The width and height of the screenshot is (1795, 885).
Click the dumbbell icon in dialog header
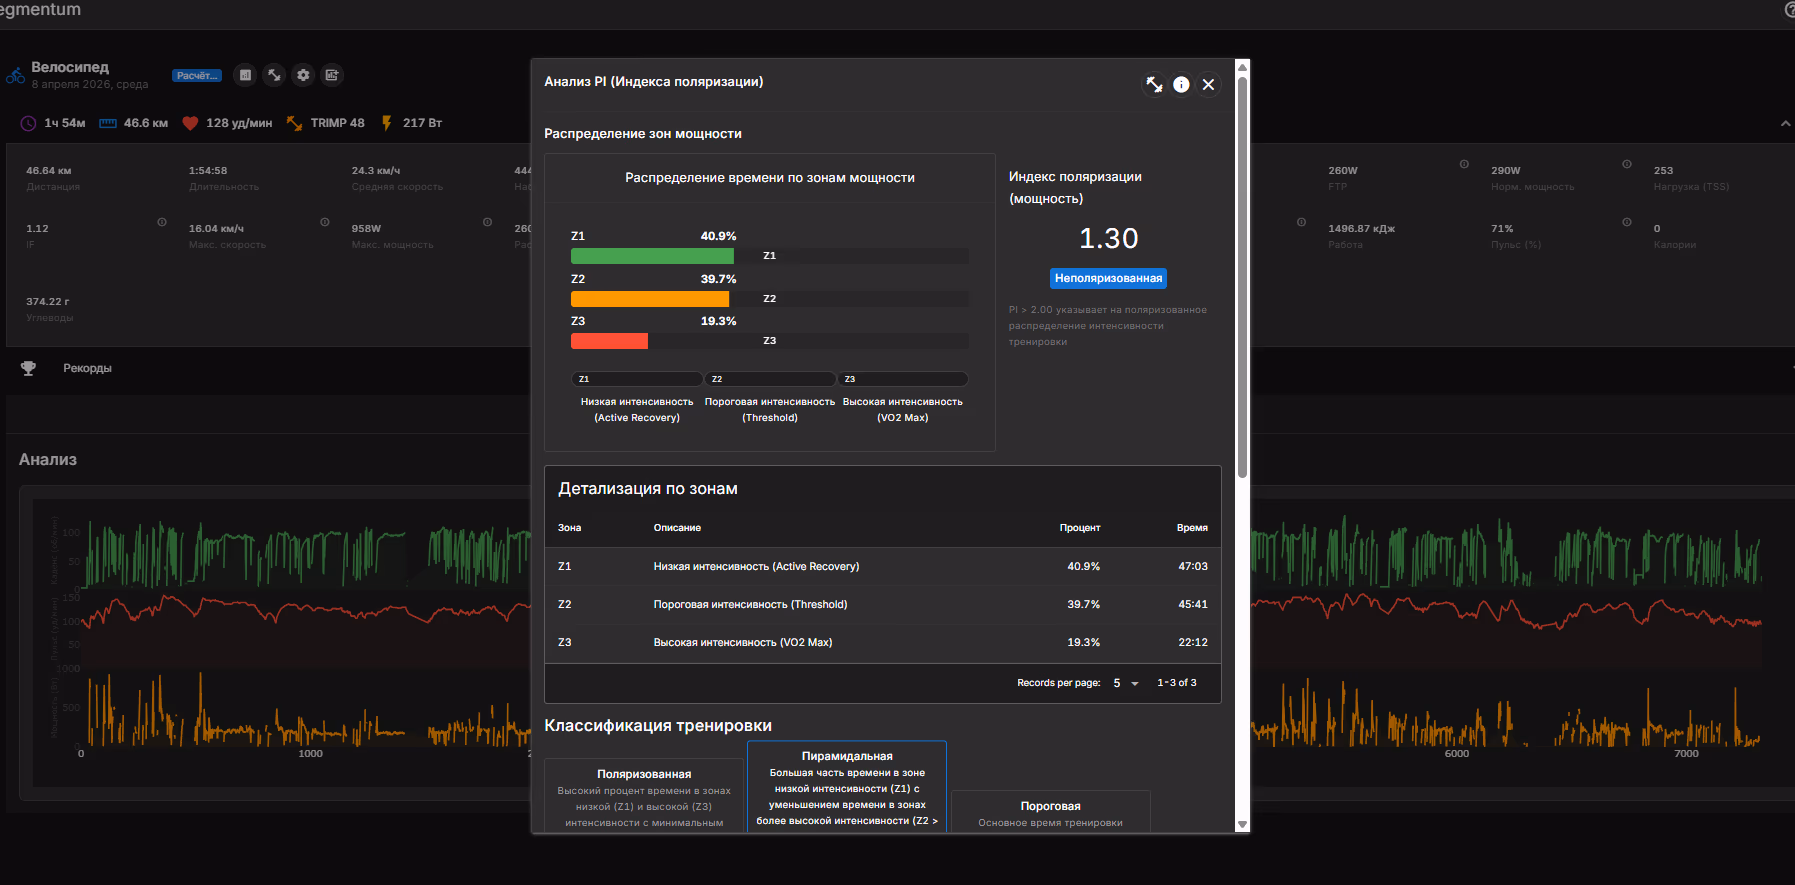[1154, 85]
